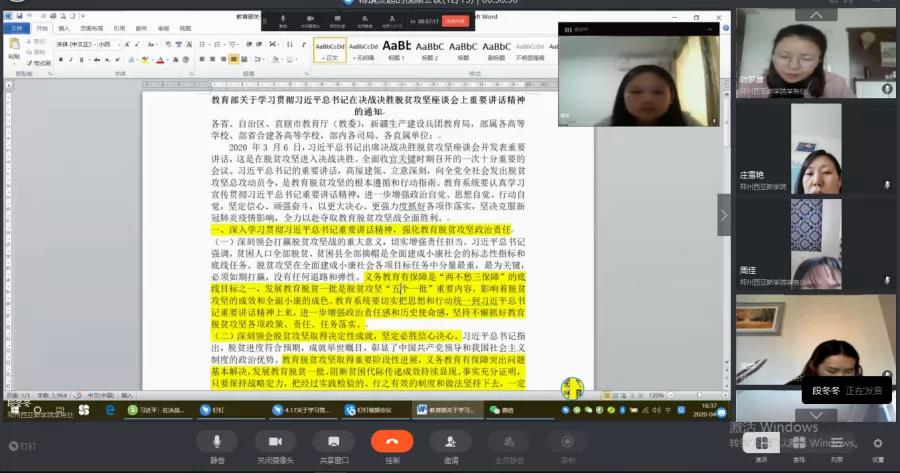Click bullet list icon in Word

click(x=203, y=44)
